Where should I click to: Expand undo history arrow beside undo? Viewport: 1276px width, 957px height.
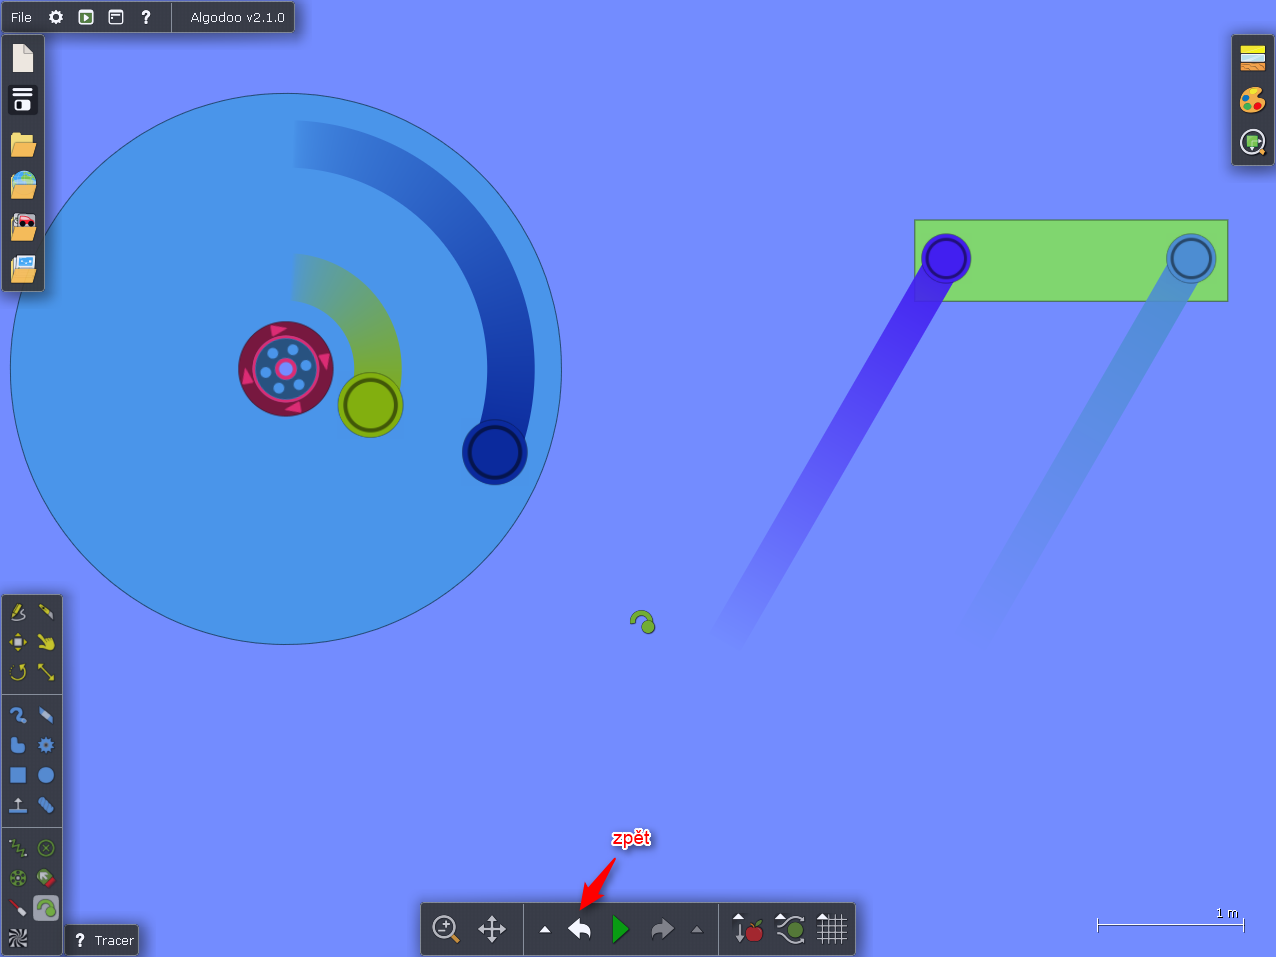[x=545, y=929]
